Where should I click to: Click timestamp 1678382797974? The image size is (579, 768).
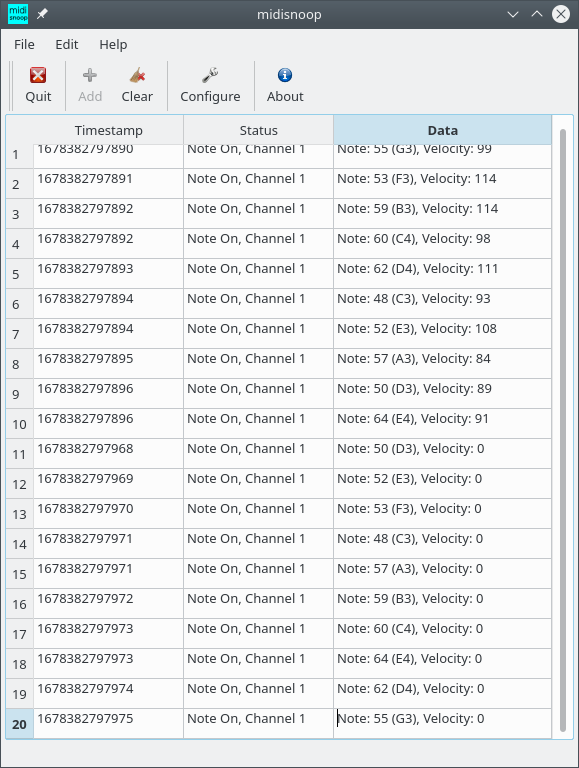109,694
